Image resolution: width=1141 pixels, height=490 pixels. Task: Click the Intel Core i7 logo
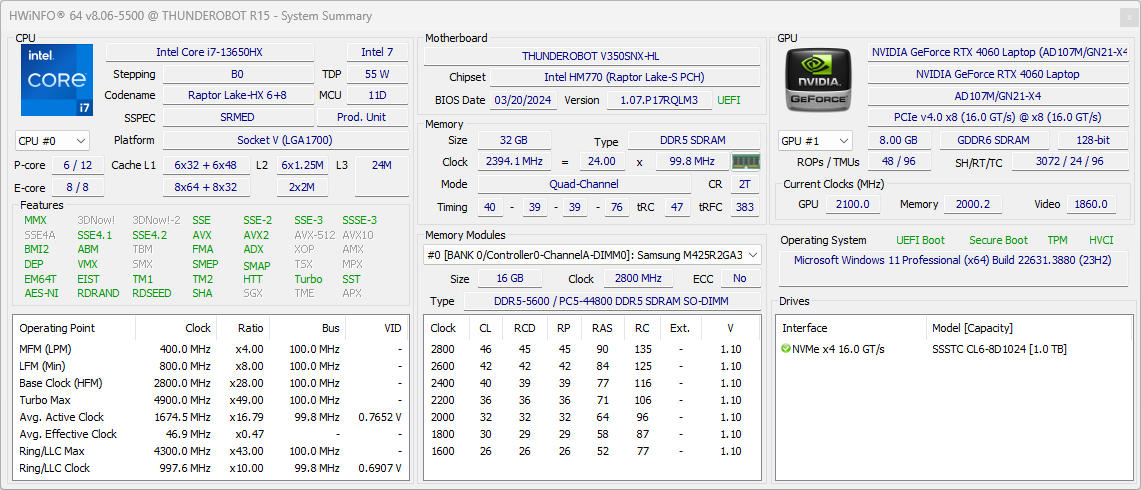[x=56, y=80]
